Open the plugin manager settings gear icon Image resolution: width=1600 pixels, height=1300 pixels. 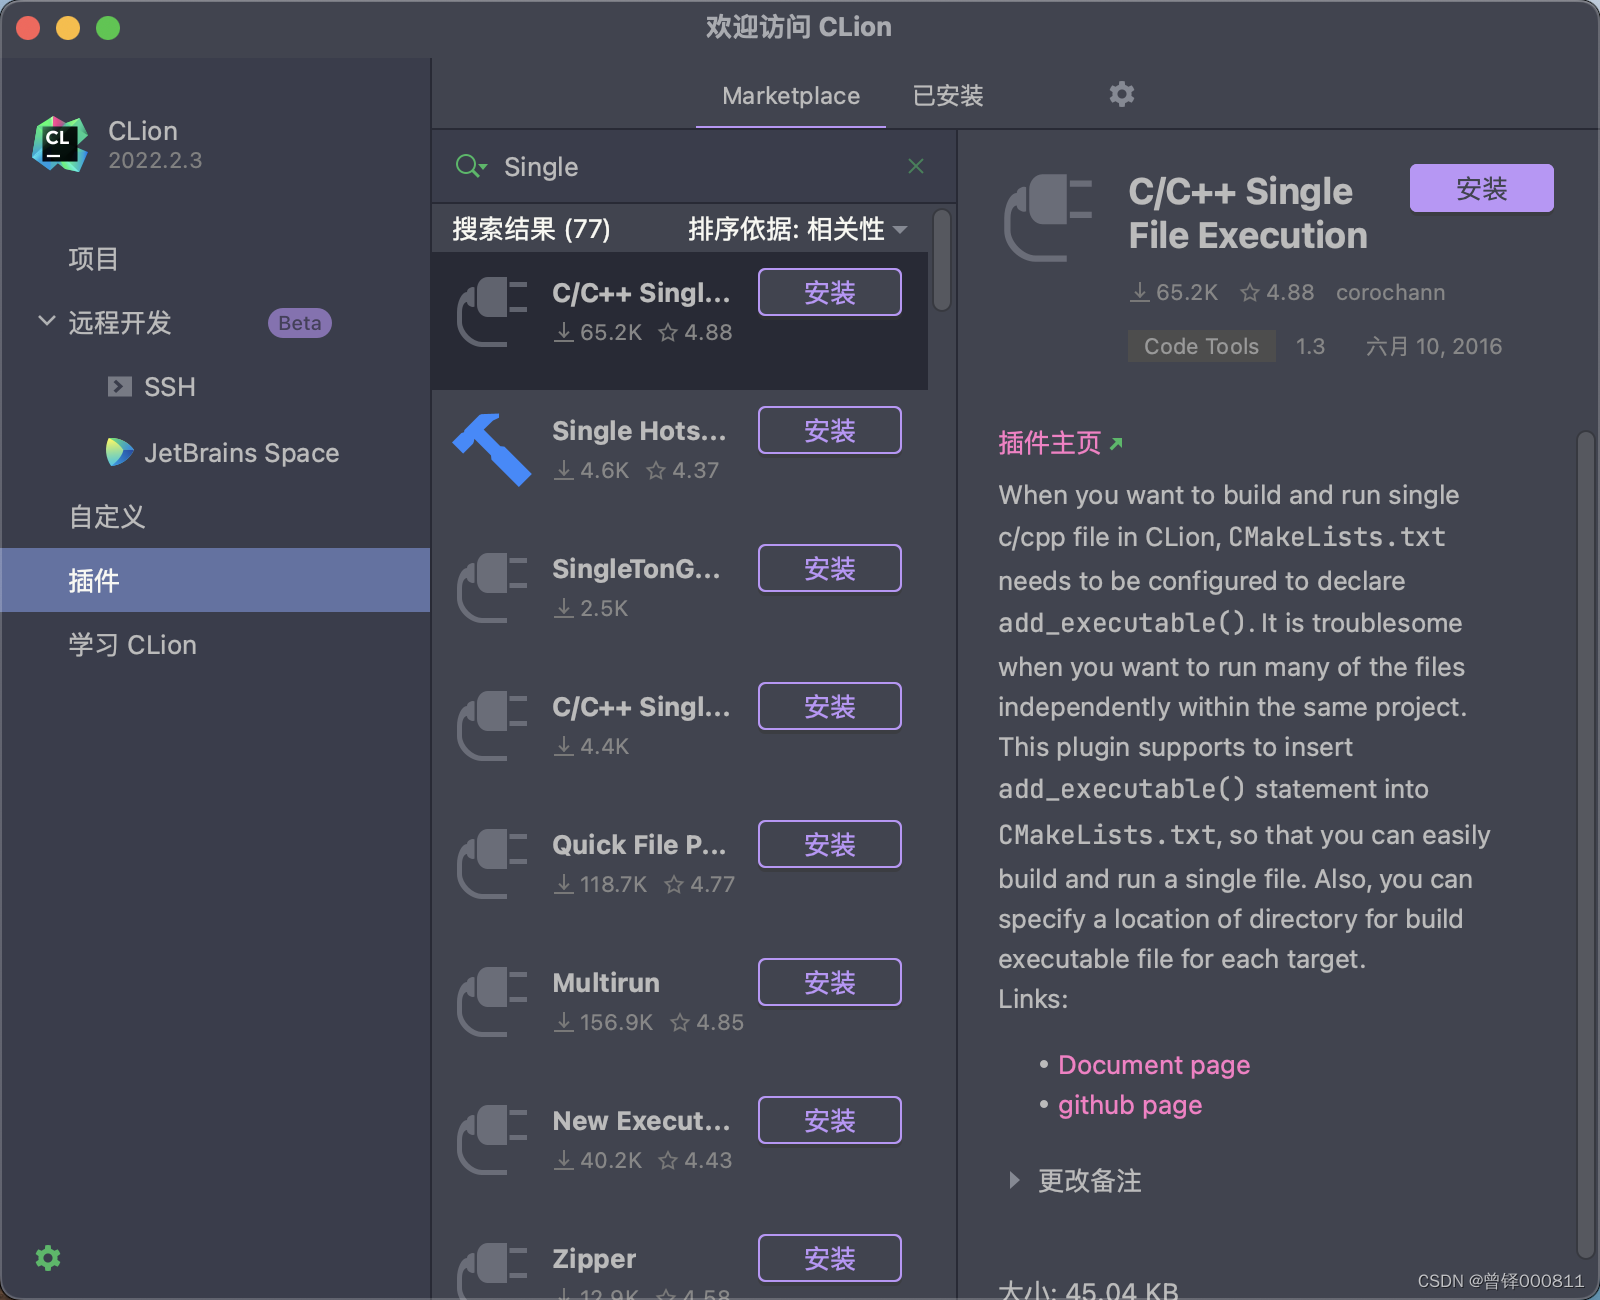[1121, 94]
